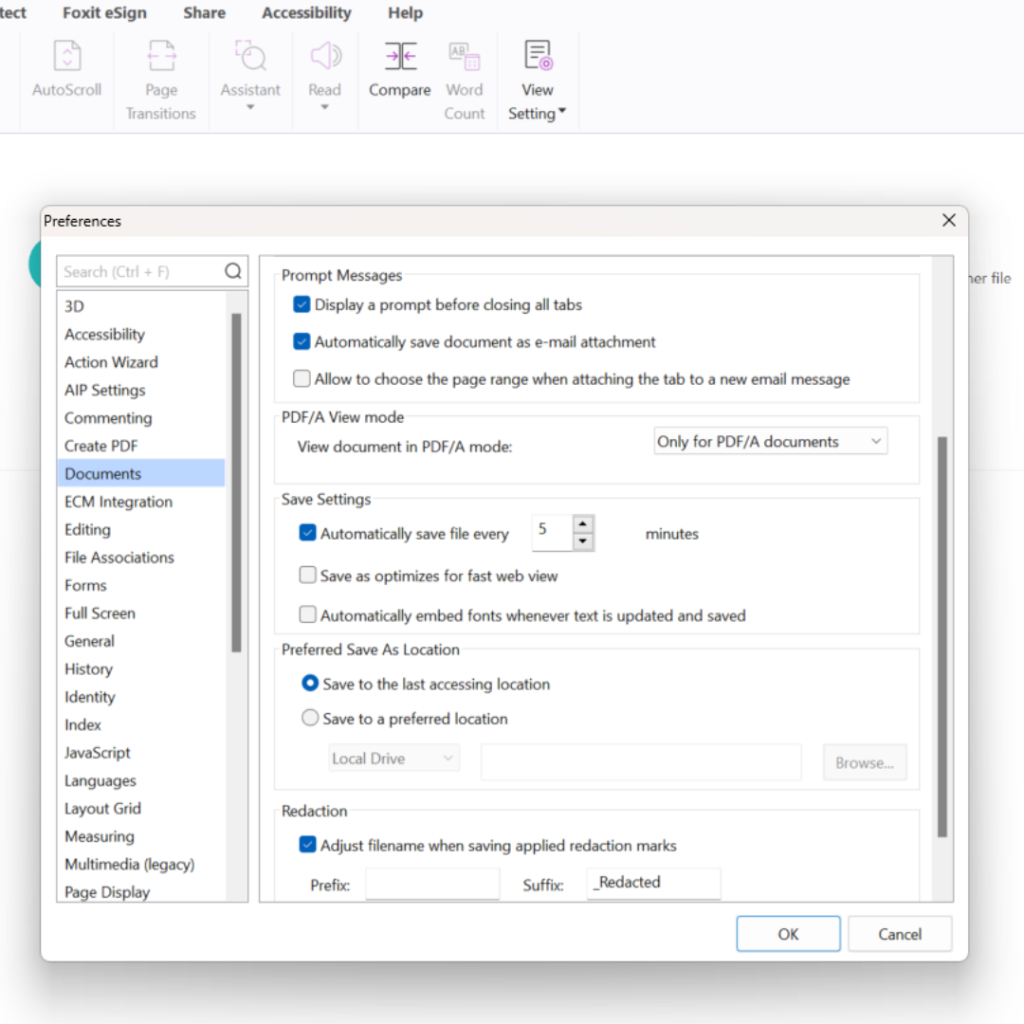The width and height of the screenshot is (1024, 1024).
Task: Select Save to a preferred location radio
Action: pyautogui.click(x=310, y=718)
